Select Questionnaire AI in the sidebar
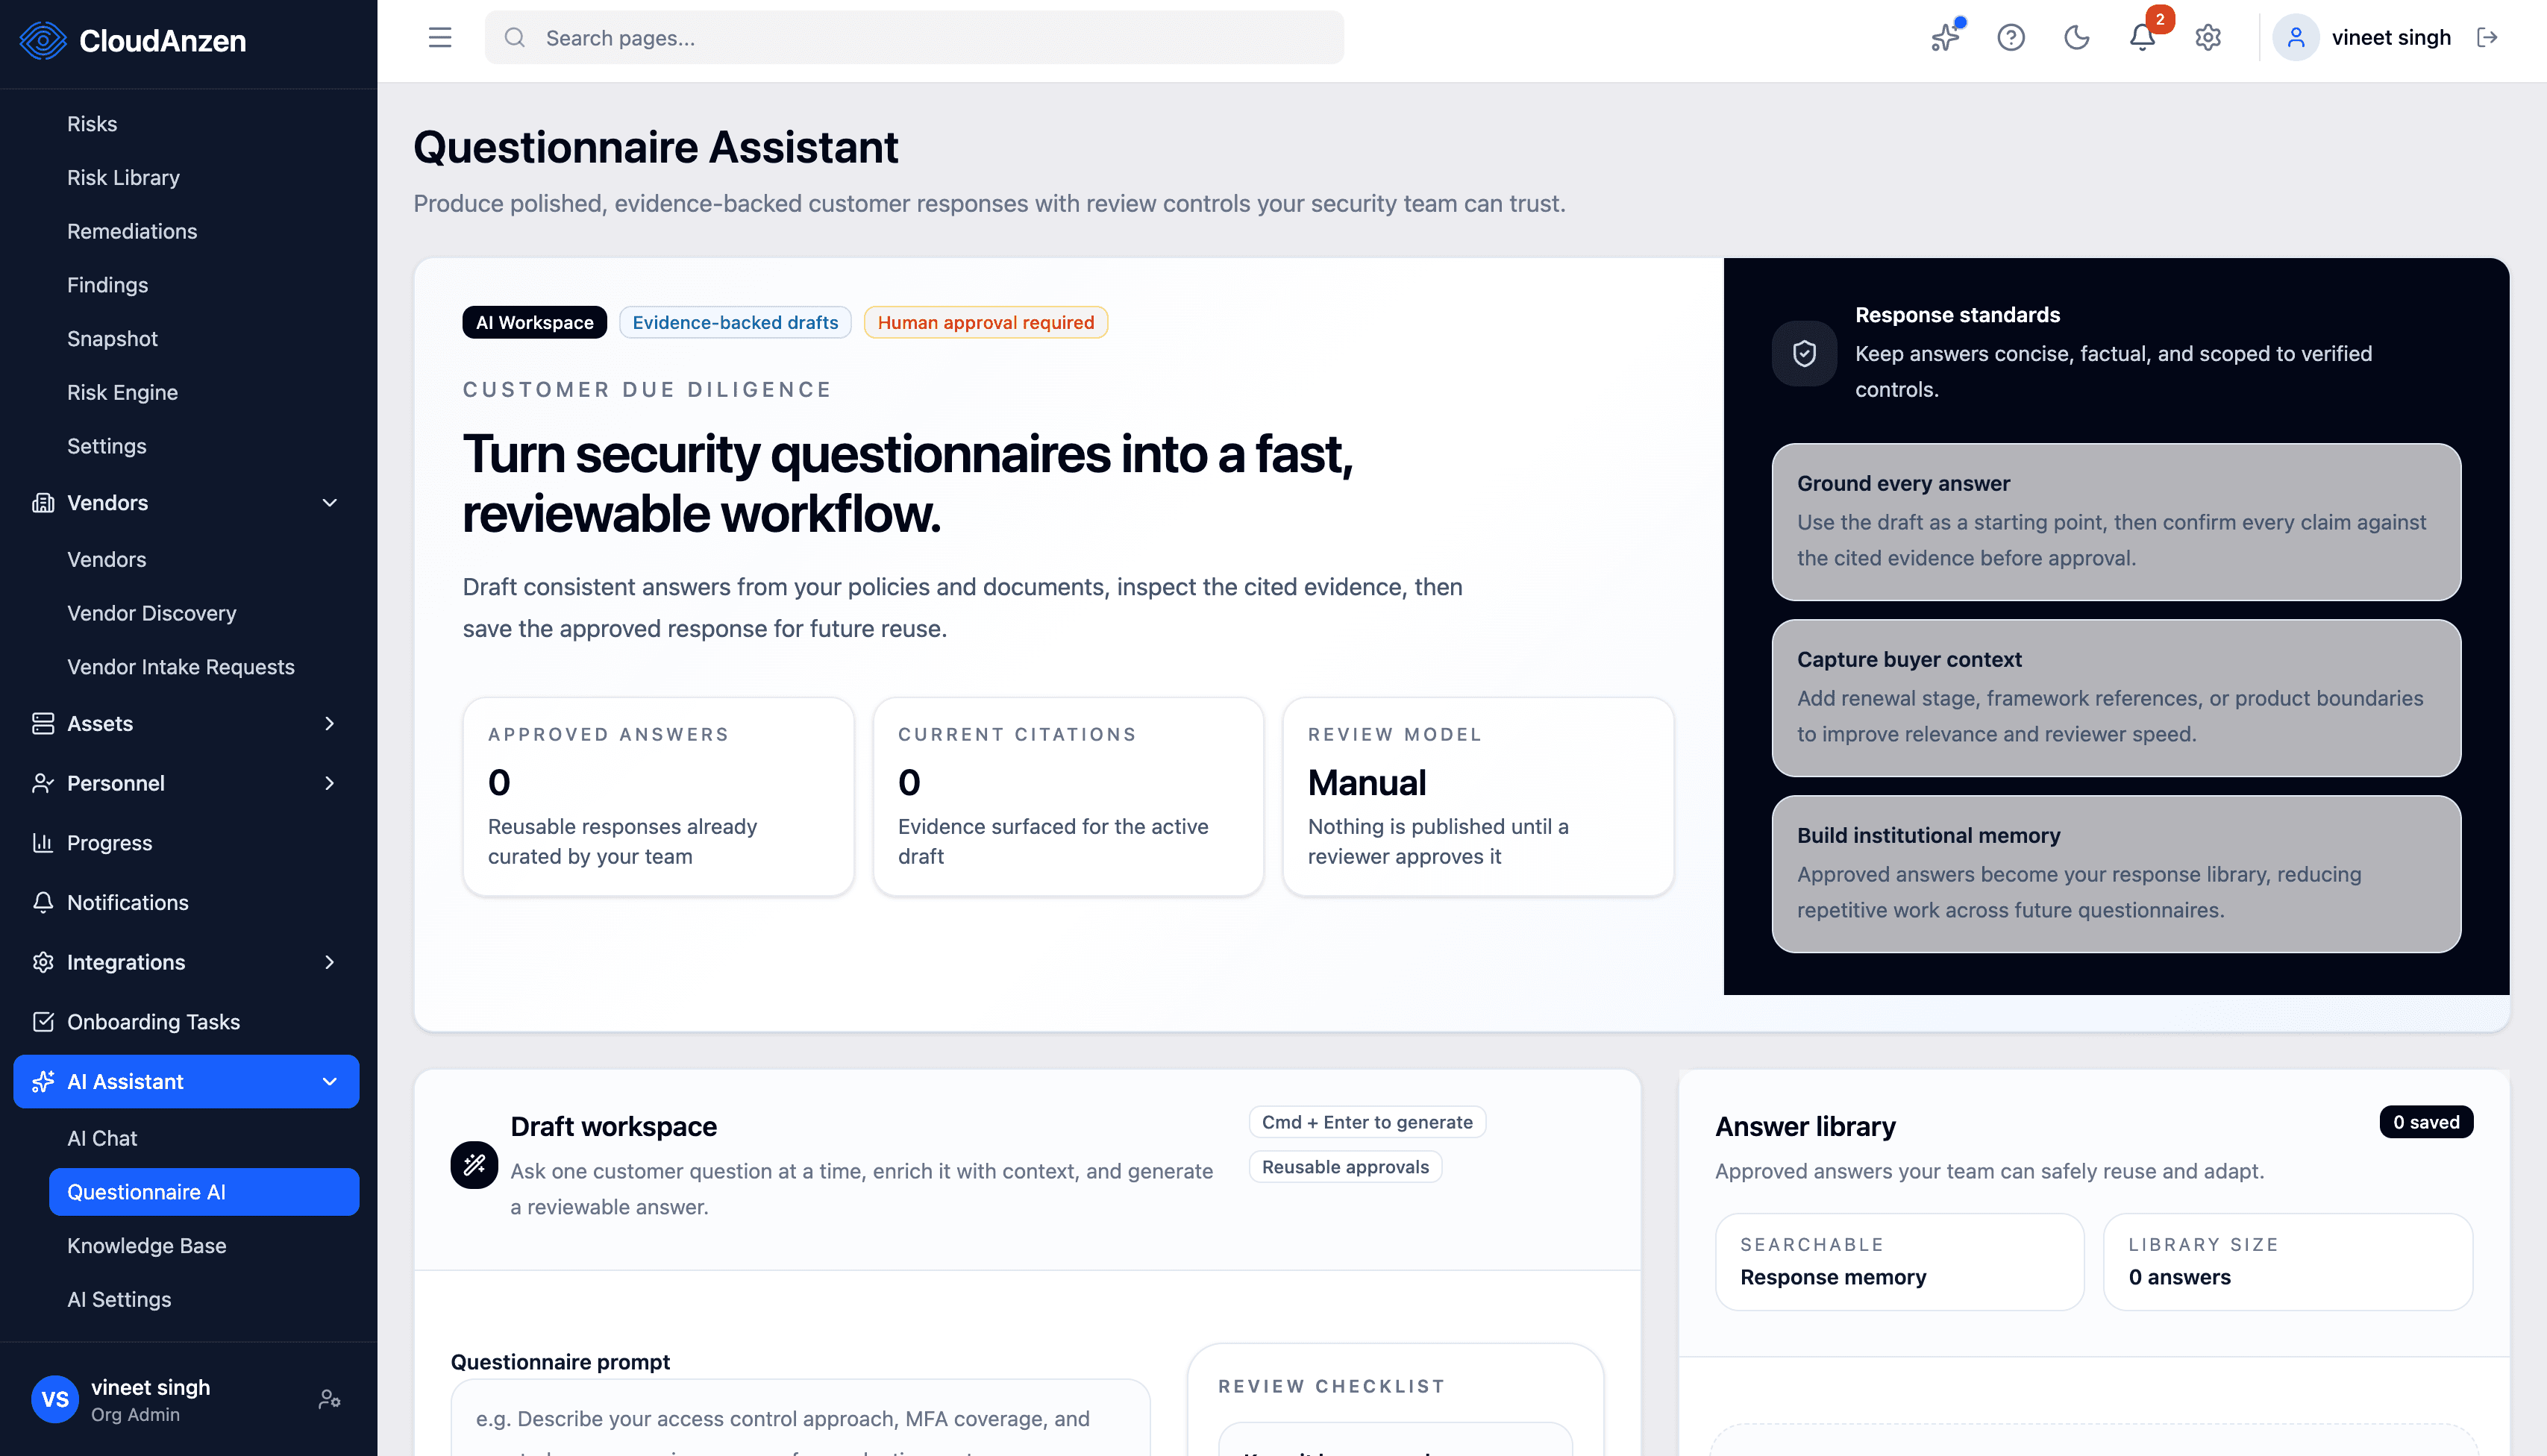Viewport: 2547px width, 1456px height. [x=204, y=1192]
